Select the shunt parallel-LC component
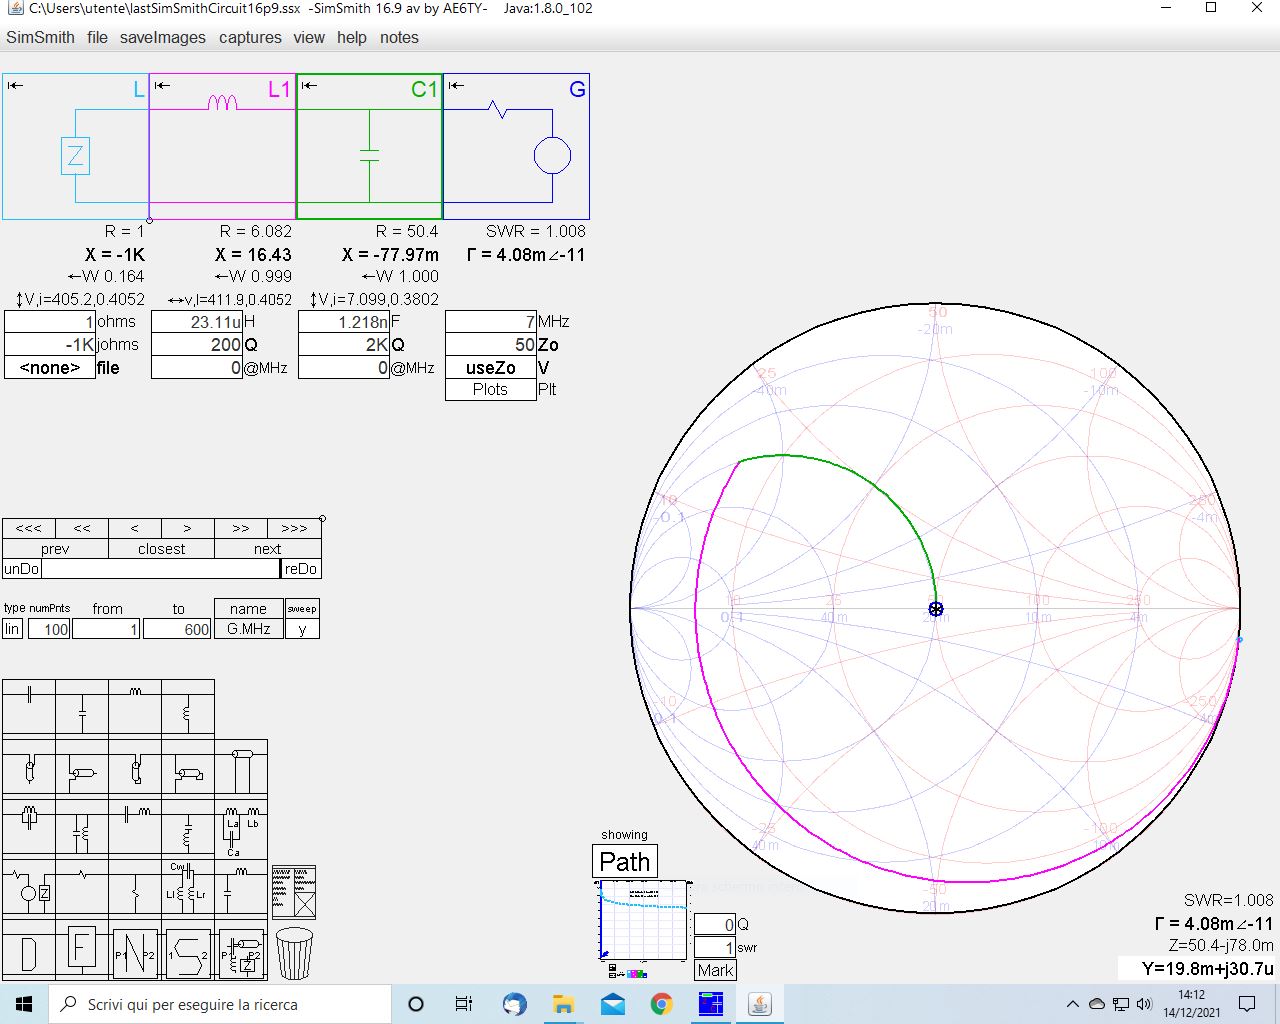1280x1024 pixels. tap(82, 827)
